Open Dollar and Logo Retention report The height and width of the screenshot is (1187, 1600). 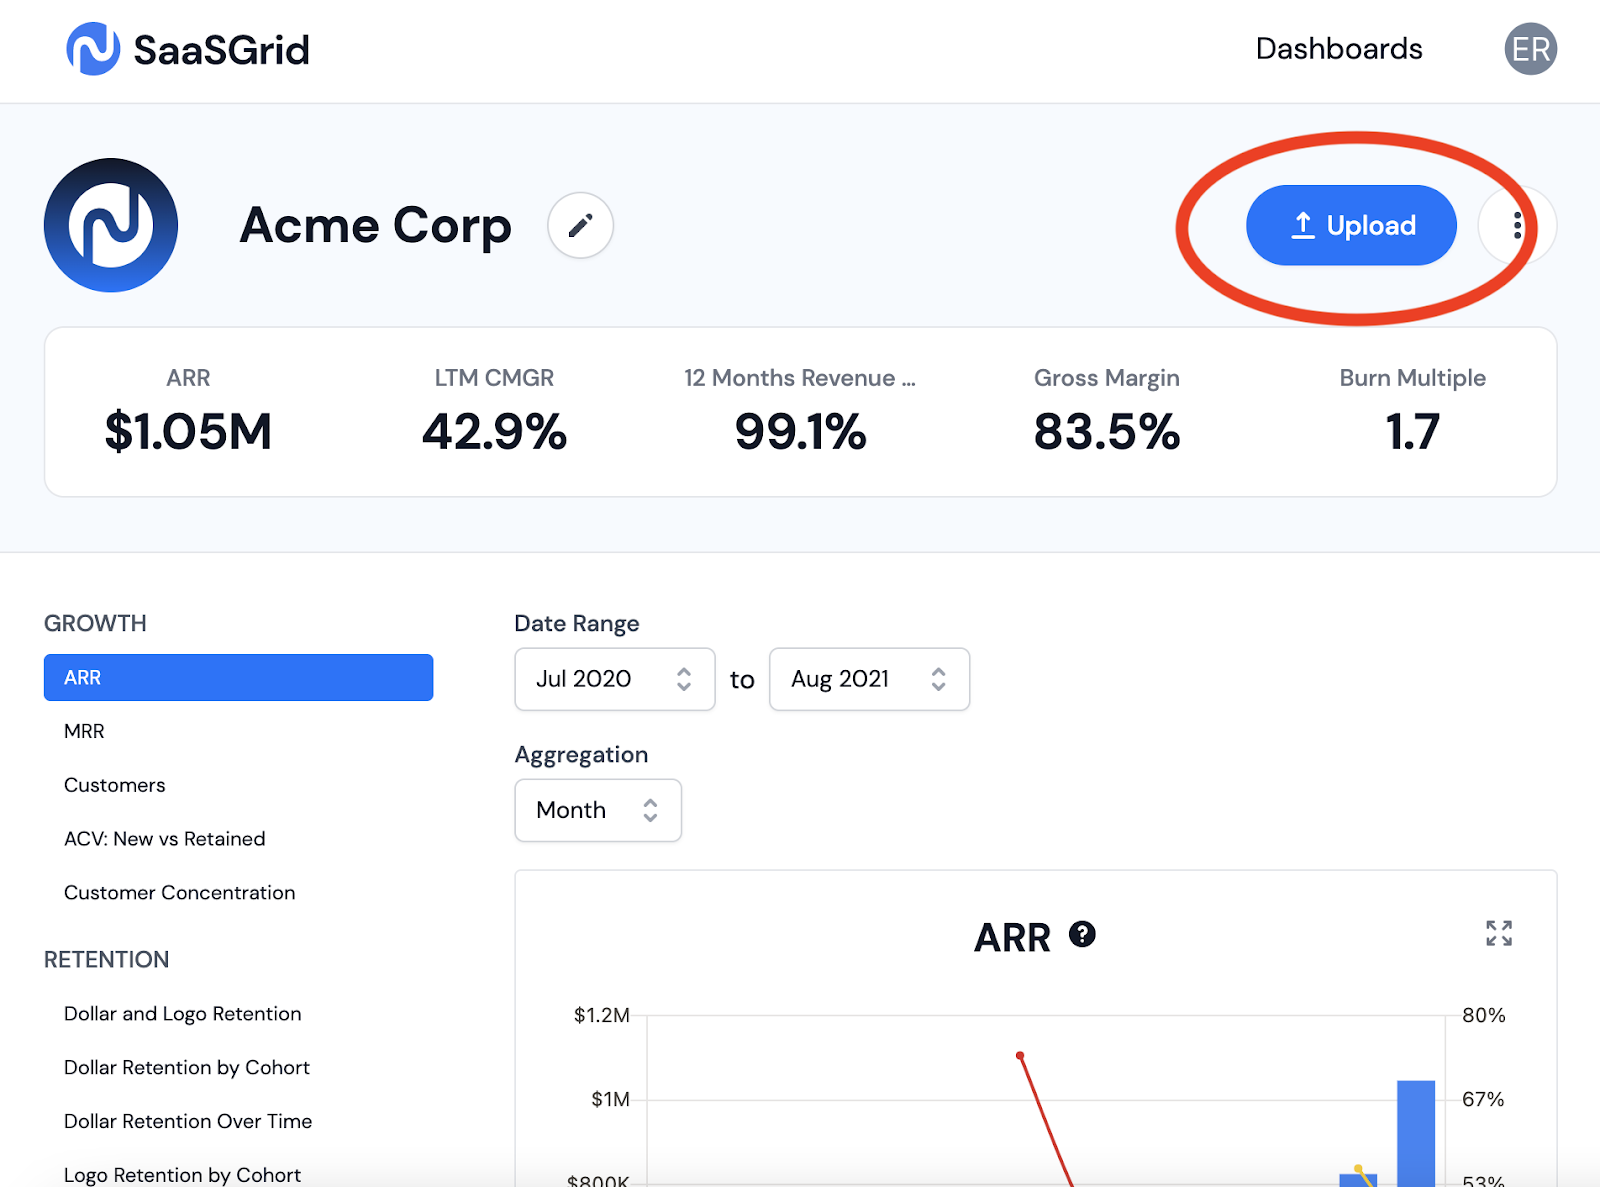[182, 1014]
